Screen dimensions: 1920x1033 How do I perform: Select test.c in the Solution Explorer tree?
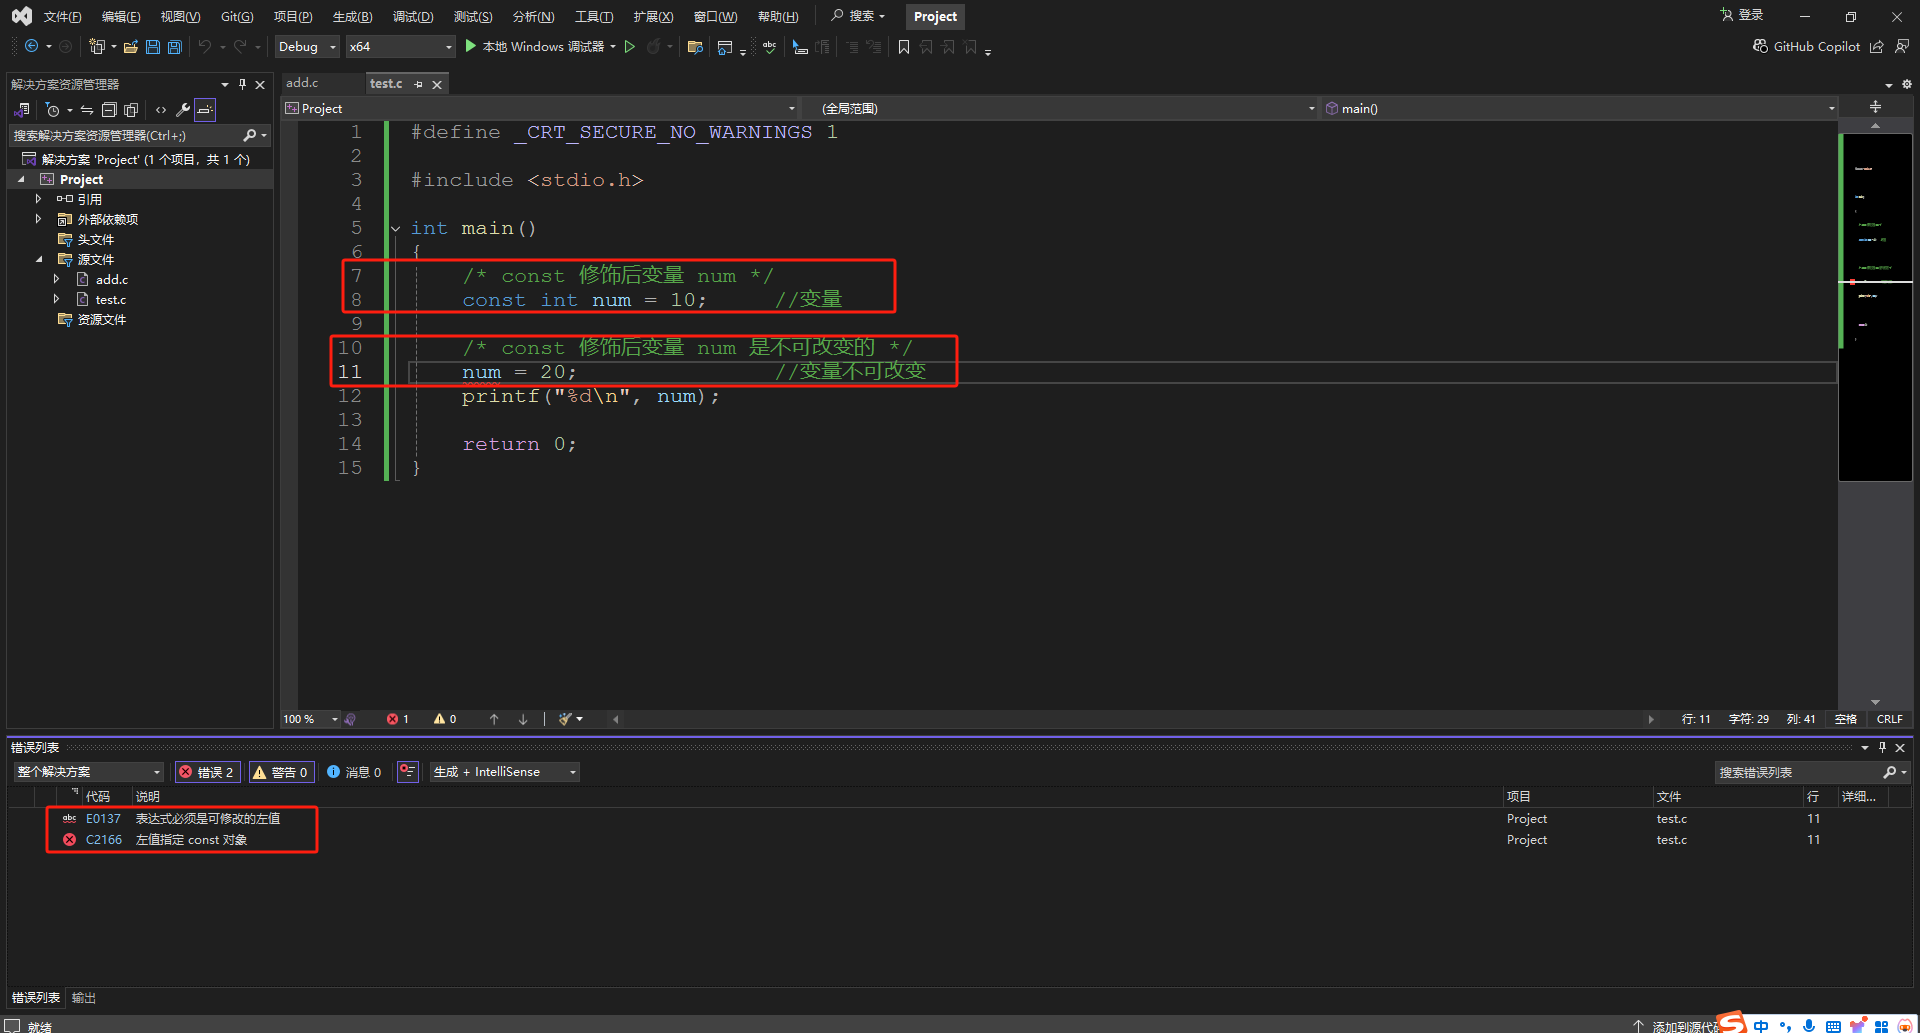tap(110, 299)
